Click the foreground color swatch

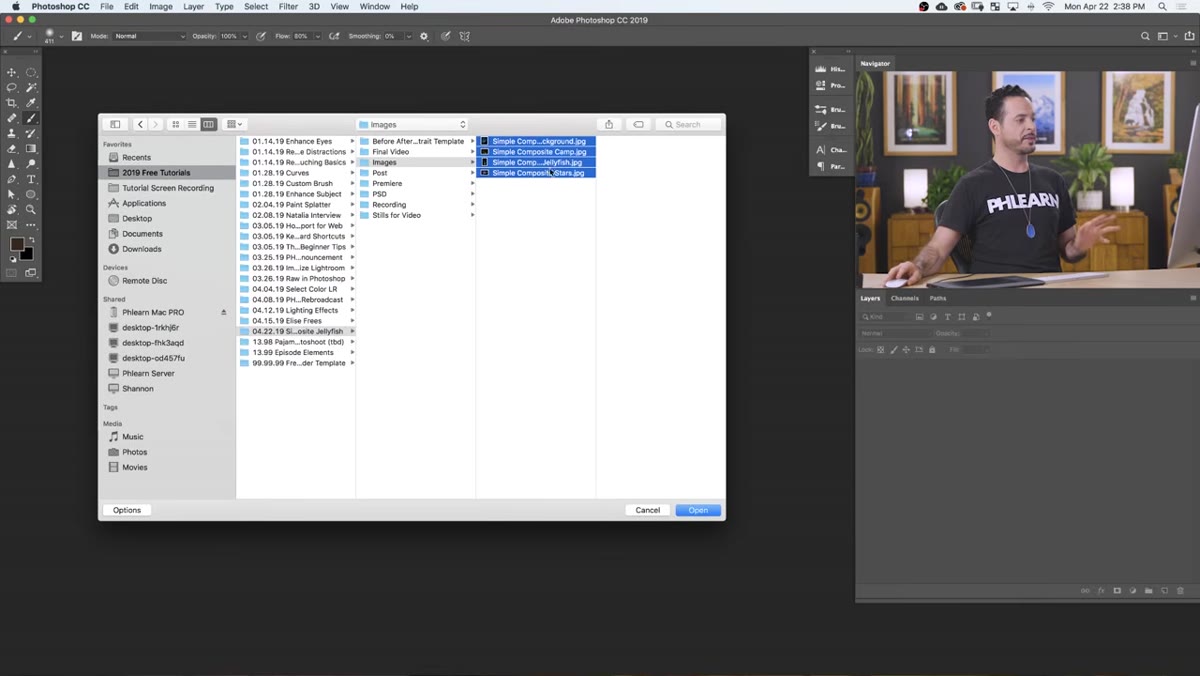click(x=17, y=244)
